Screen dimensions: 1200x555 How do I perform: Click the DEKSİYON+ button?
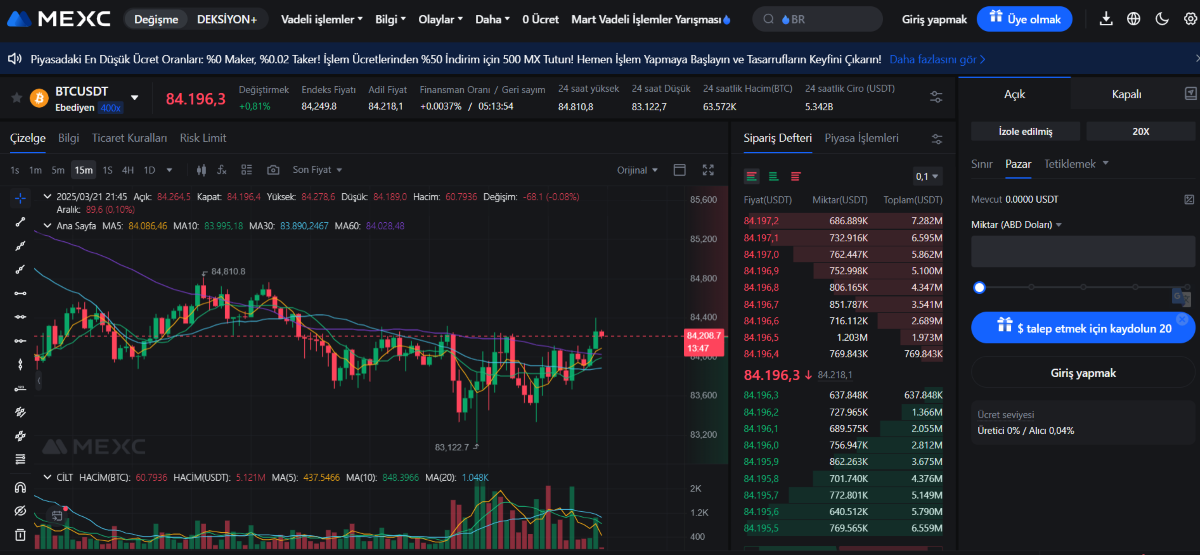coord(227,19)
